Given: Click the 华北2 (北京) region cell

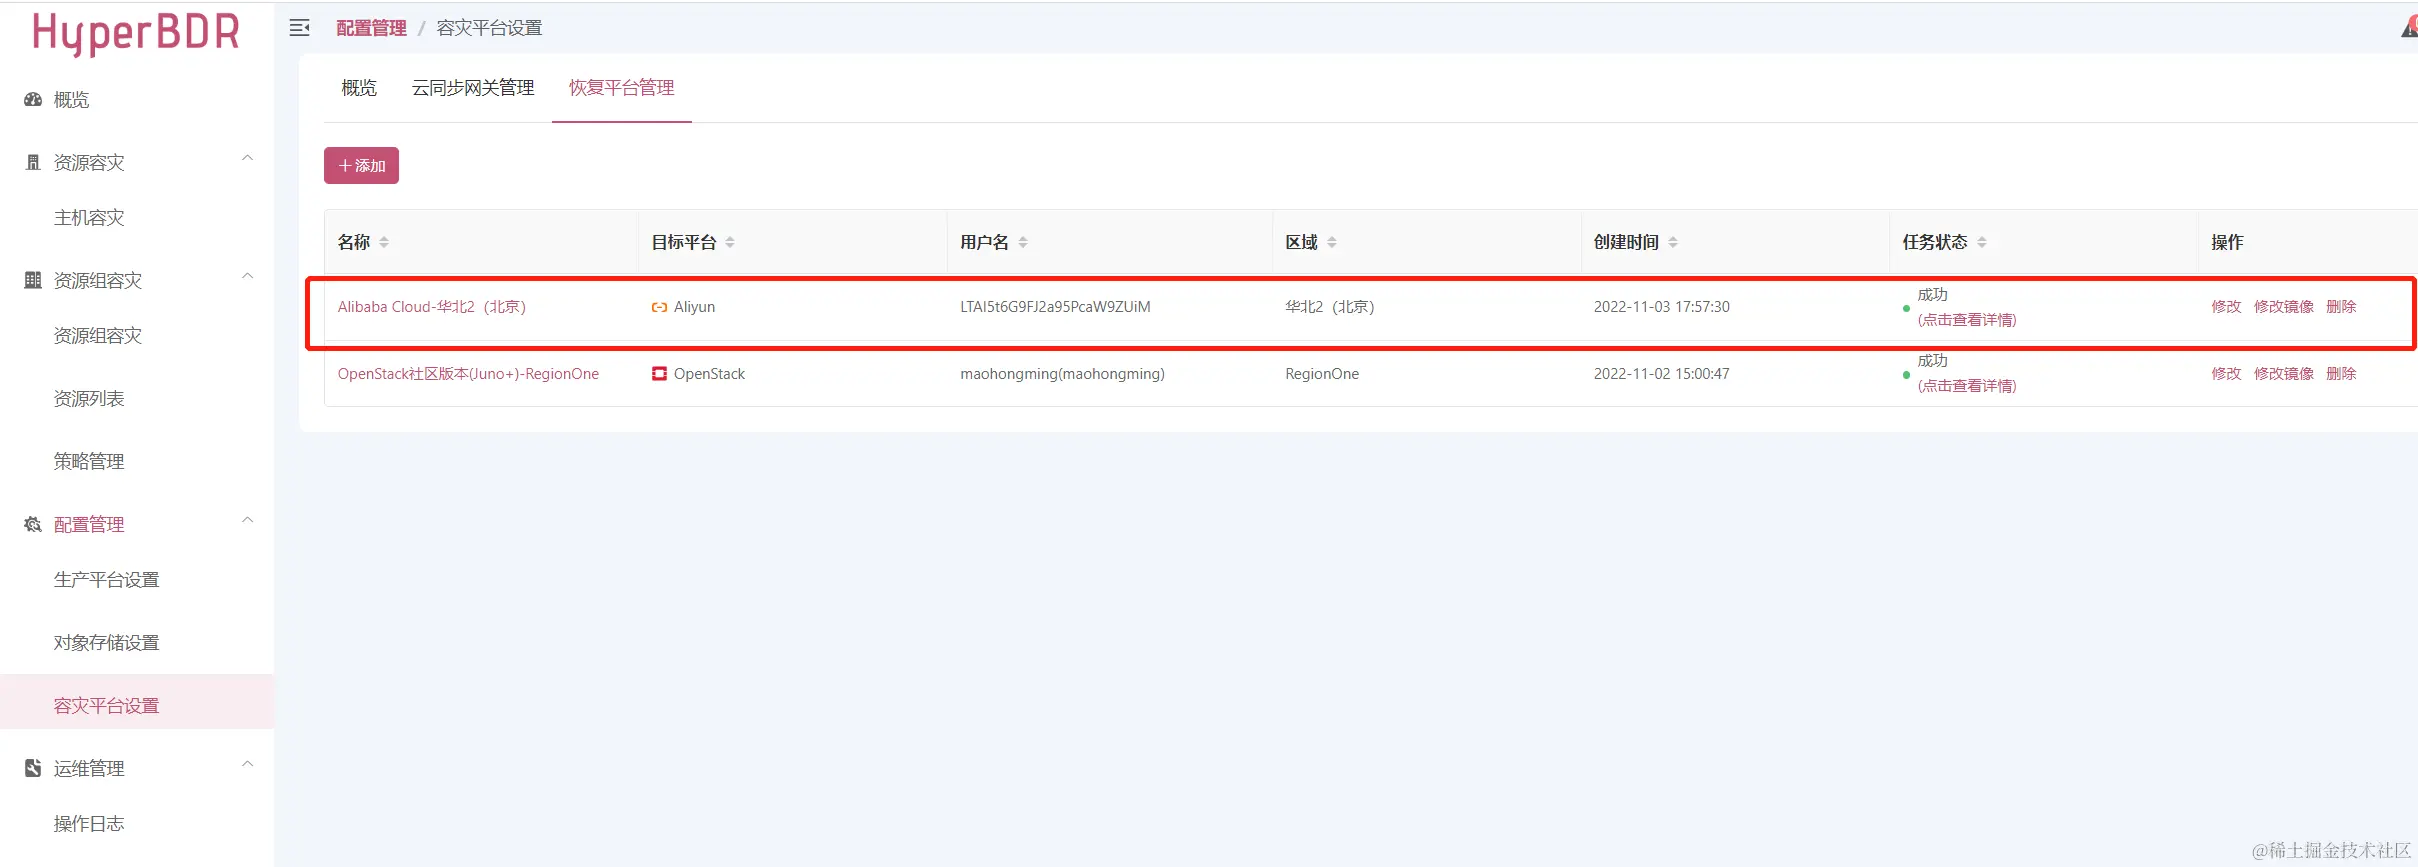Looking at the screenshot, I should click(1330, 307).
